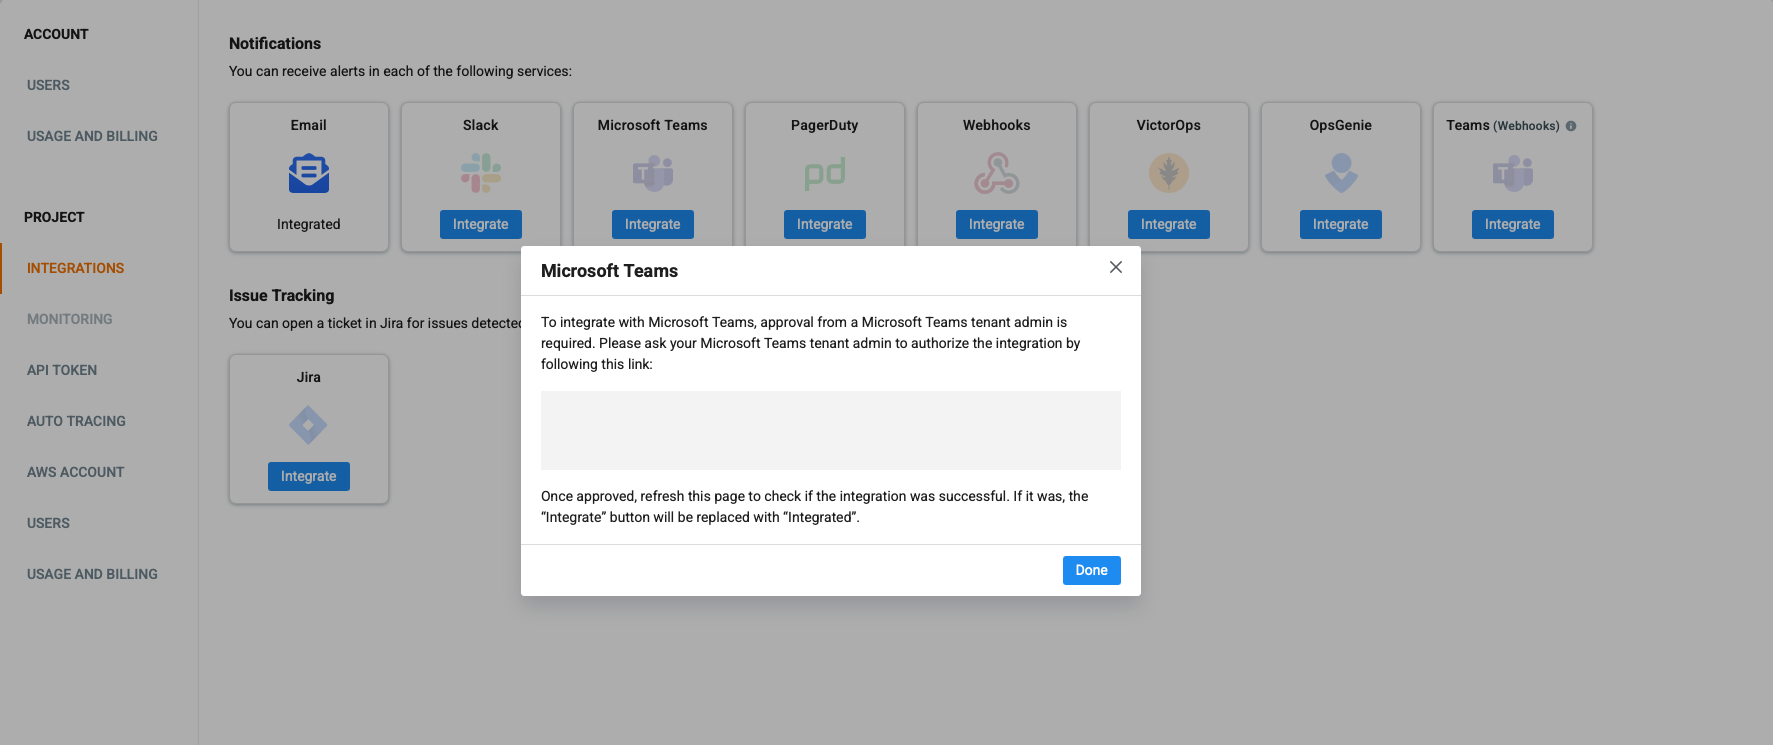Click the VictorOps card title
Viewport: 1773px width, 745px height.
point(1169,125)
